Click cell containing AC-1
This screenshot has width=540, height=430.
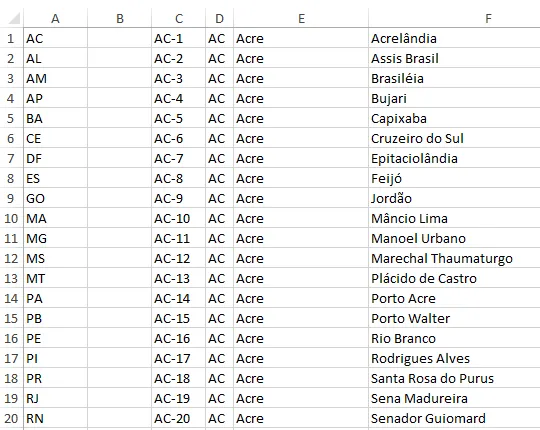(x=178, y=38)
